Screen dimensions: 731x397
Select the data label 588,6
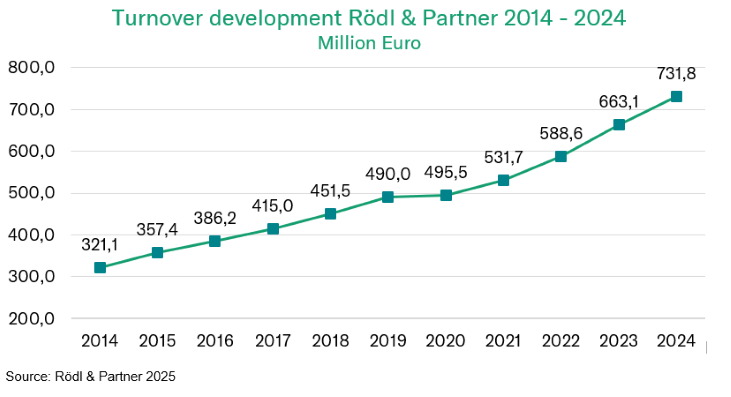coord(561,134)
